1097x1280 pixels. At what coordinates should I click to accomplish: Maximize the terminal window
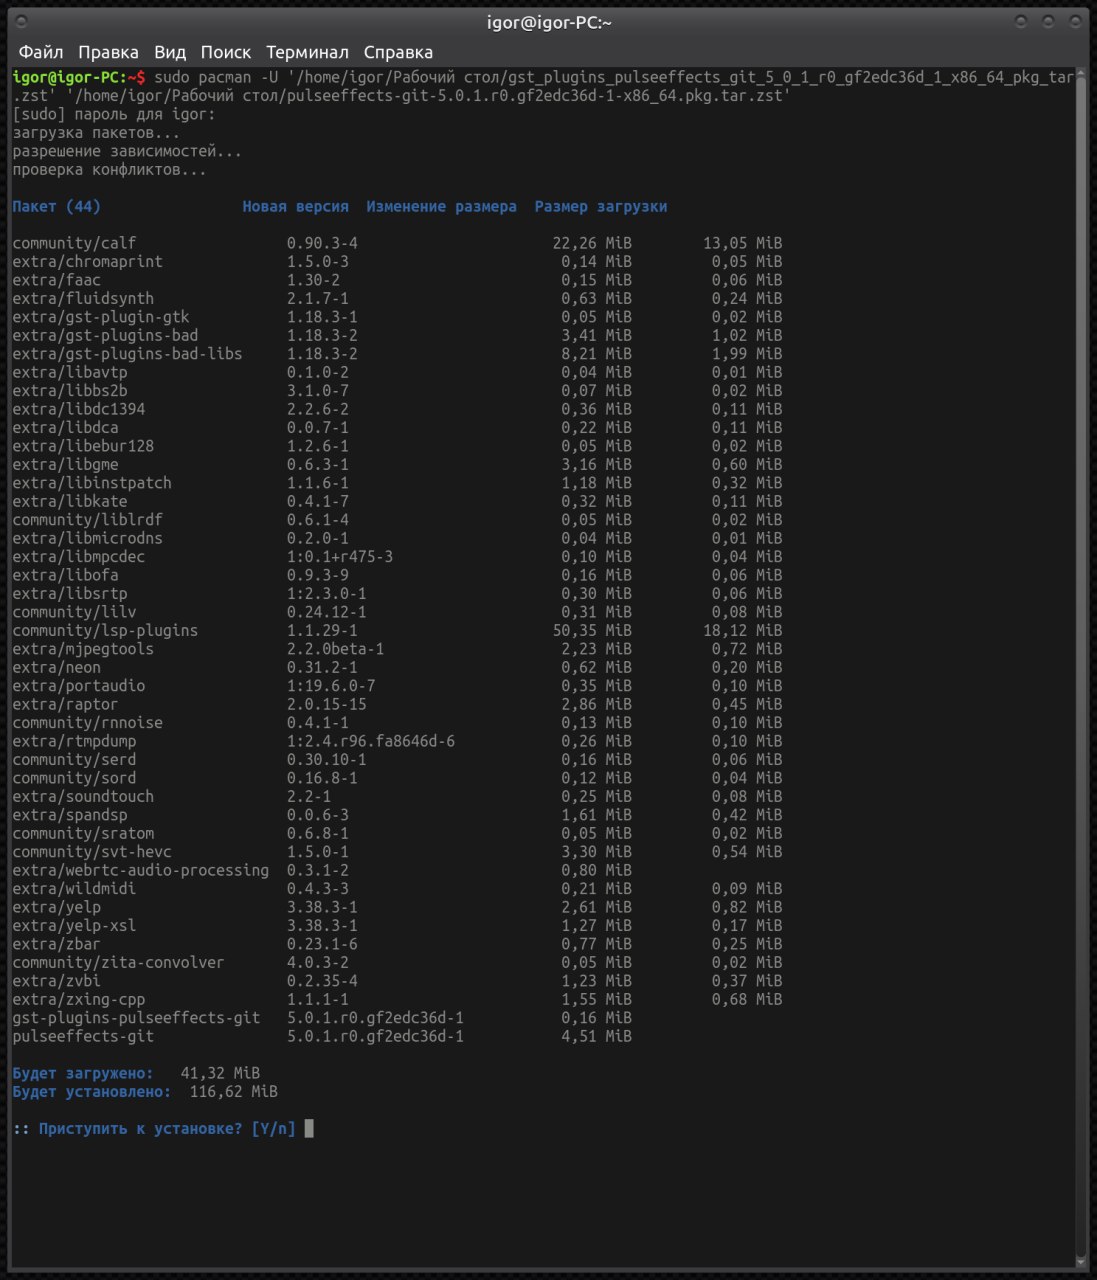[1048, 21]
